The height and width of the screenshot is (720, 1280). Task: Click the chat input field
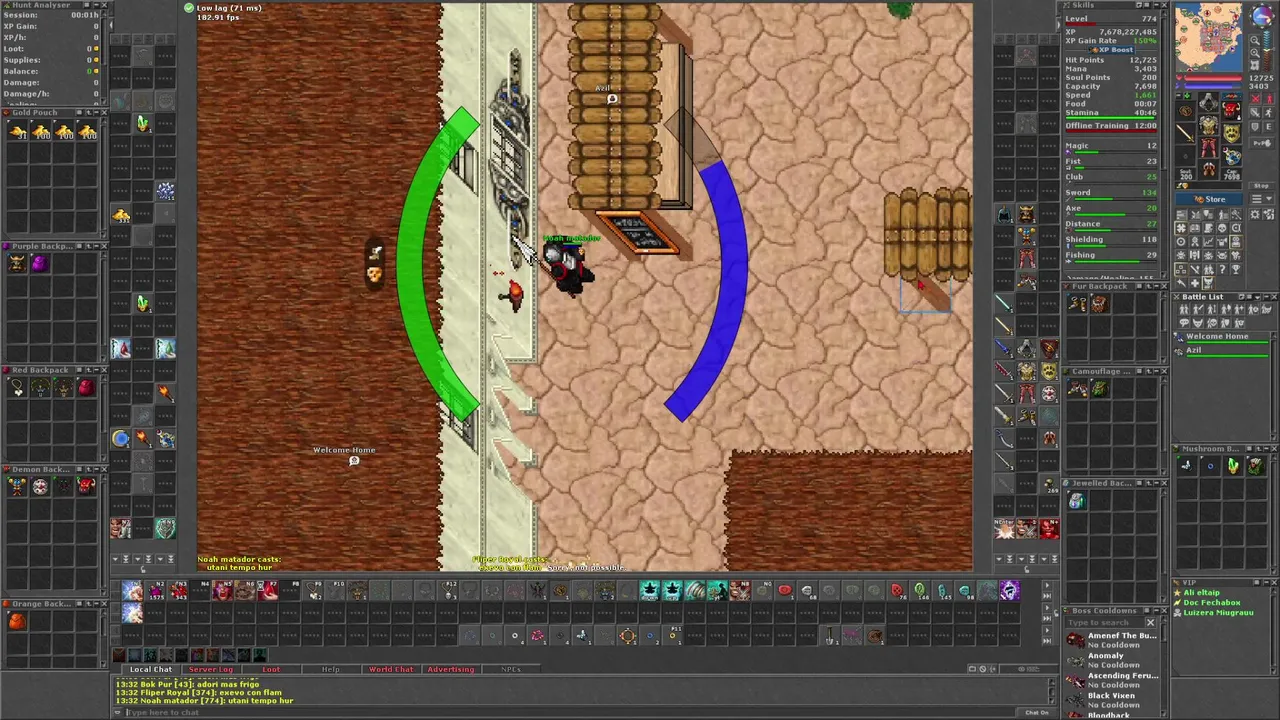pos(570,712)
